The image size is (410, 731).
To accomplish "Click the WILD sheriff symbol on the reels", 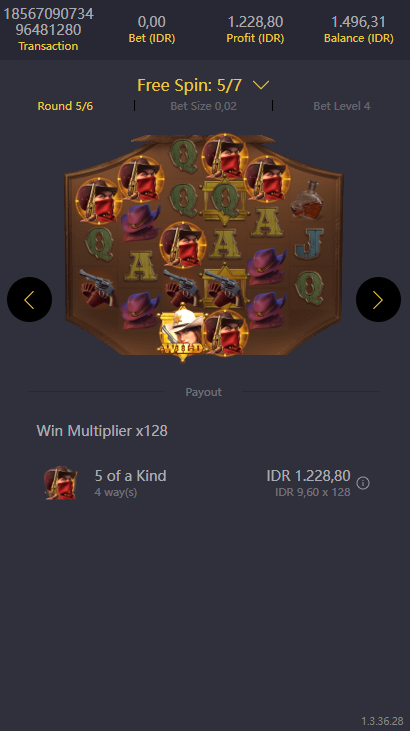I will pos(183,334).
